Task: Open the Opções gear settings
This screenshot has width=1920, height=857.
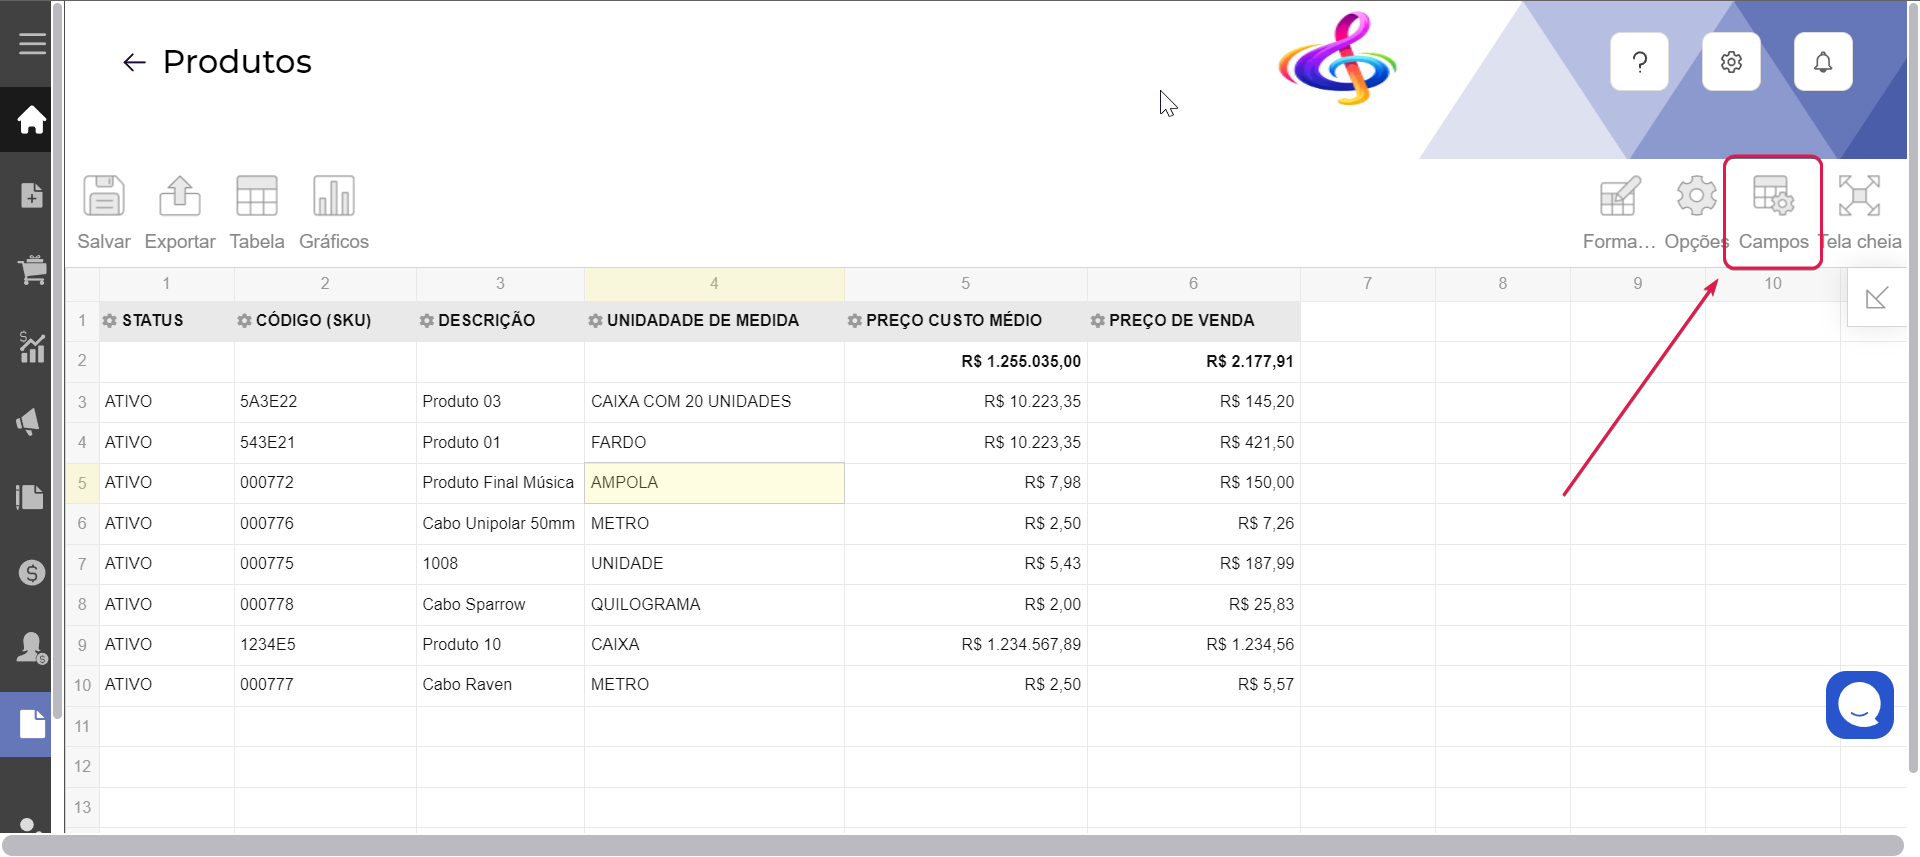Action: [x=1696, y=211]
